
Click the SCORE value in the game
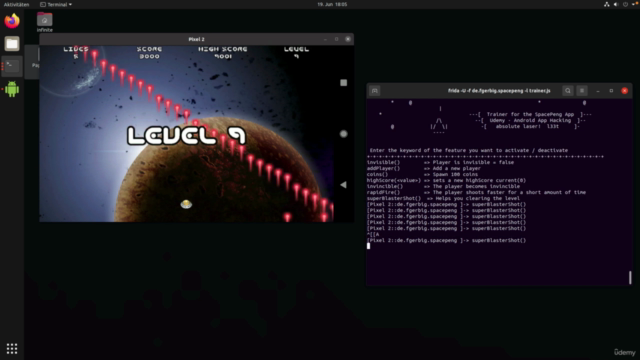(149, 56)
